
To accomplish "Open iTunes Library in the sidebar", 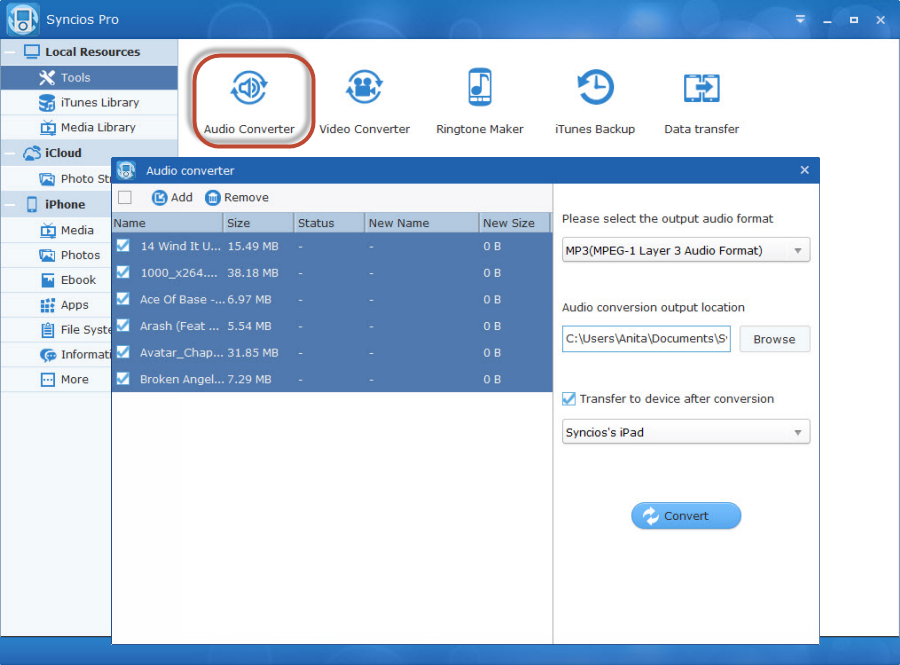I will (89, 102).
